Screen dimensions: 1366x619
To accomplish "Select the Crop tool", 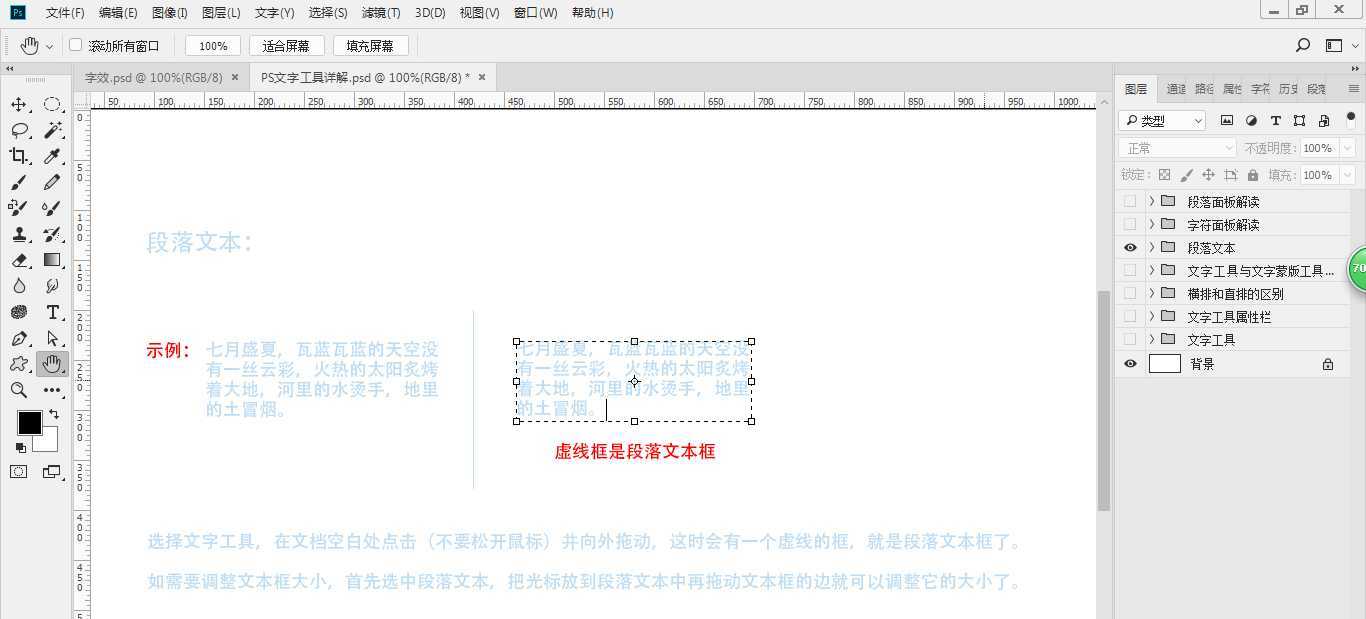I will [20, 156].
